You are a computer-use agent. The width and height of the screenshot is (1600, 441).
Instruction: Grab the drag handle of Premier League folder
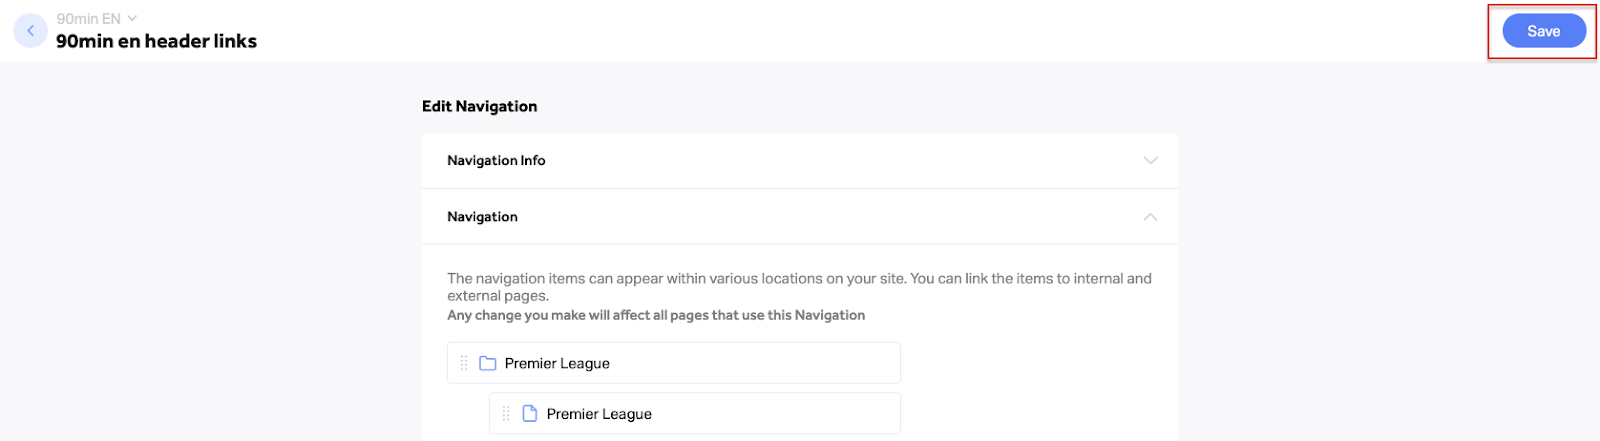coord(464,363)
